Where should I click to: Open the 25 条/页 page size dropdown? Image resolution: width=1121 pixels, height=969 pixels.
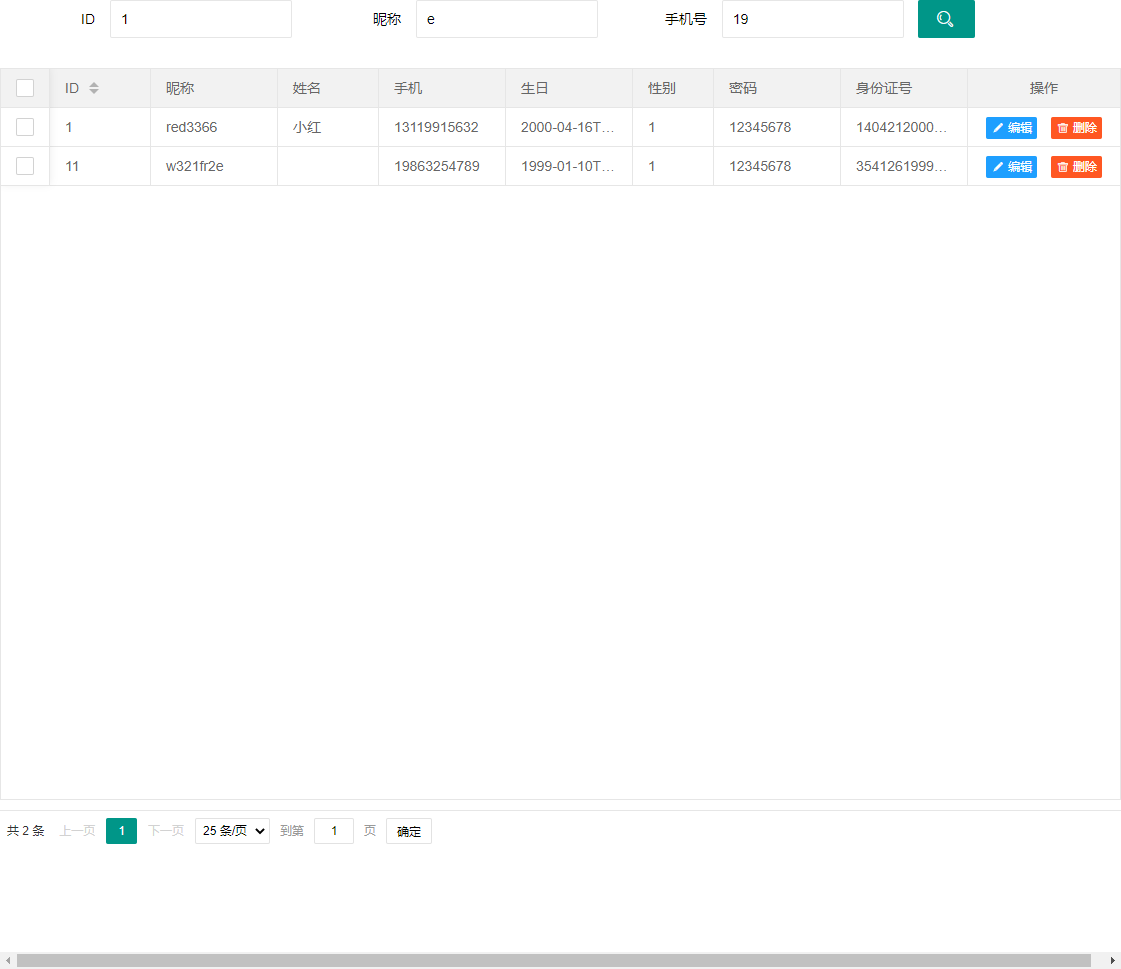point(232,831)
